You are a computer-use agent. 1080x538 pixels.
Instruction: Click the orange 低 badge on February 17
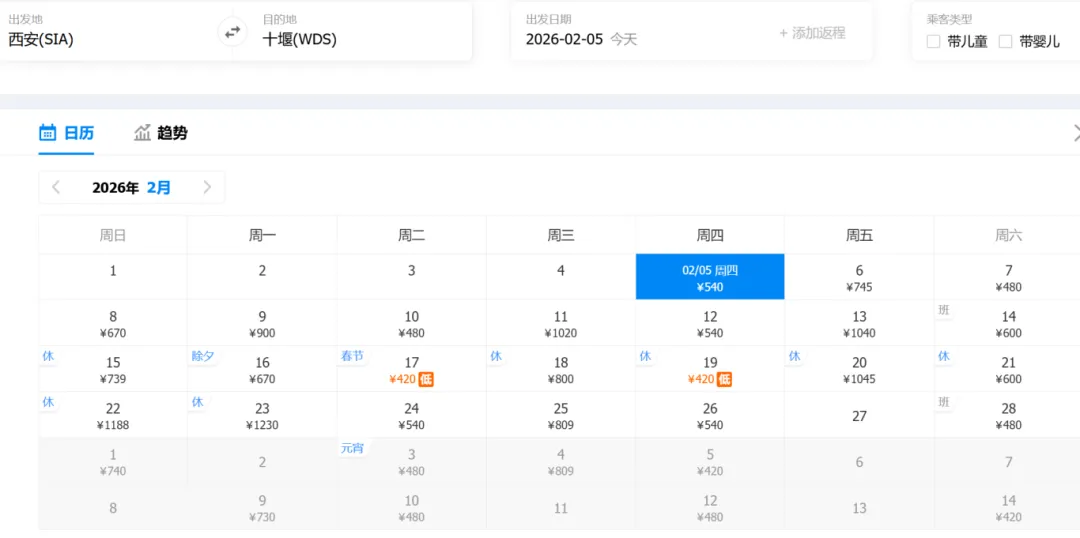coord(426,379)
